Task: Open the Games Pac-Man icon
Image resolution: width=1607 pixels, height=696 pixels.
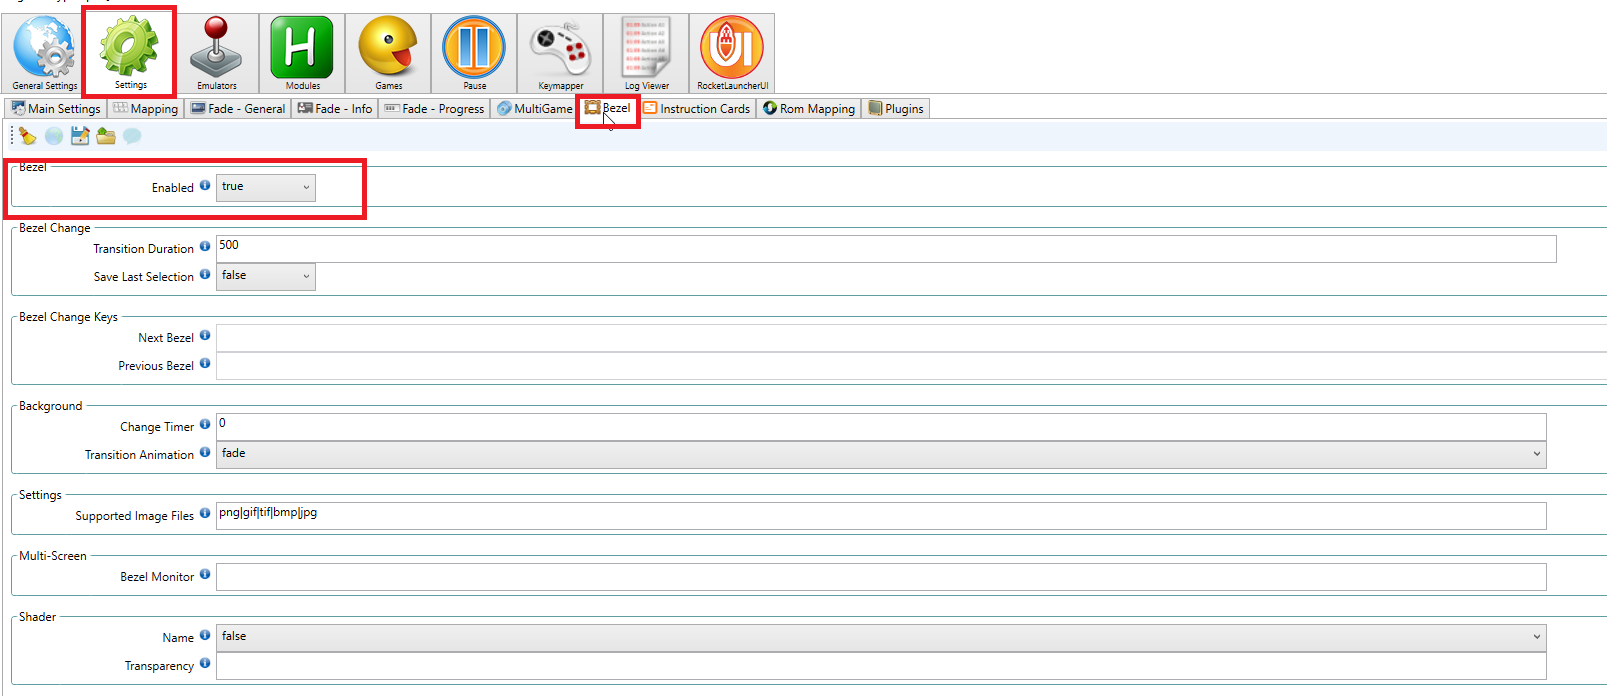Action: [x=388, y=52]
